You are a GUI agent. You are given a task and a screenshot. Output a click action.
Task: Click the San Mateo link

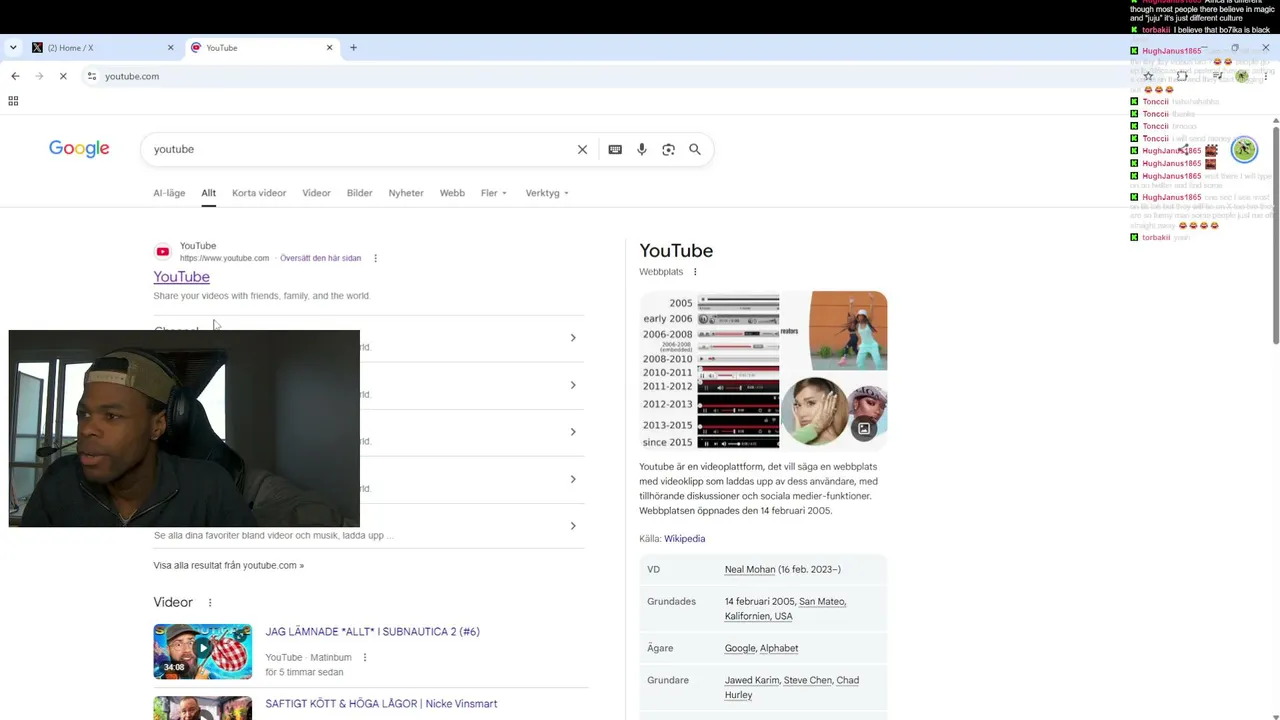click(x=822, y=602)
